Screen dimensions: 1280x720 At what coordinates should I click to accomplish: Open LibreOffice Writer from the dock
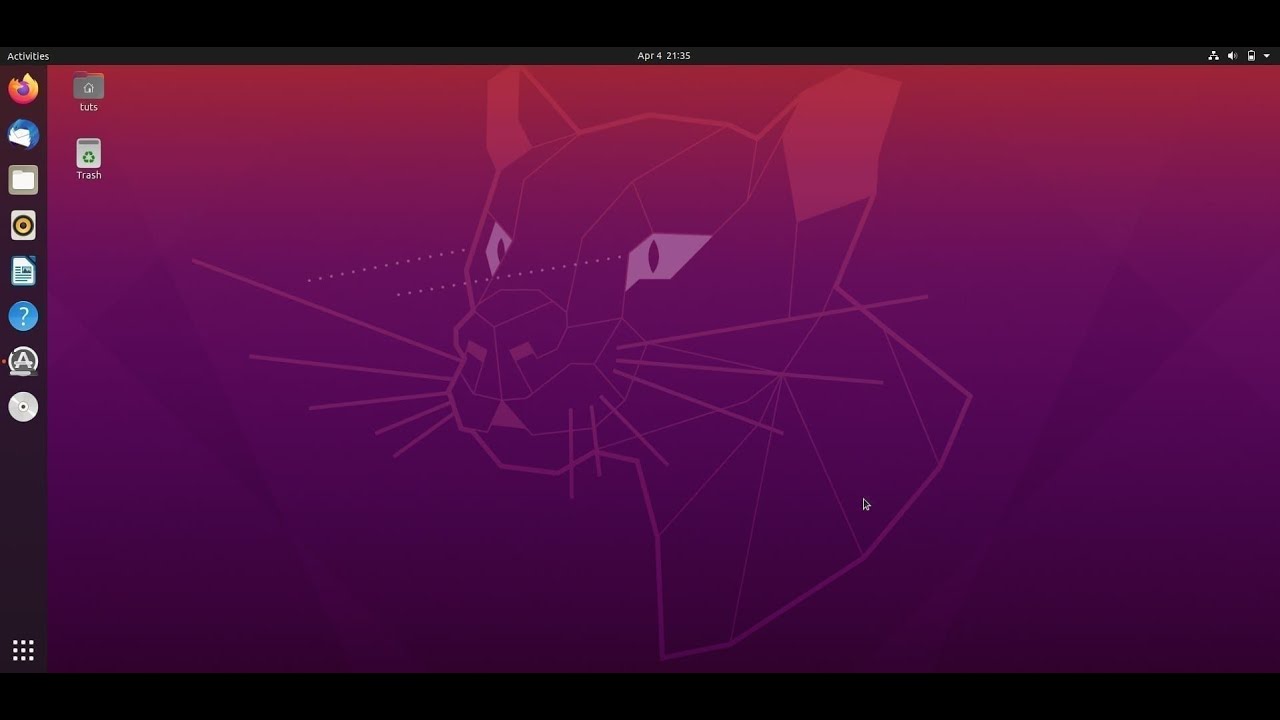pyautogui.click(x=23, y=271)
